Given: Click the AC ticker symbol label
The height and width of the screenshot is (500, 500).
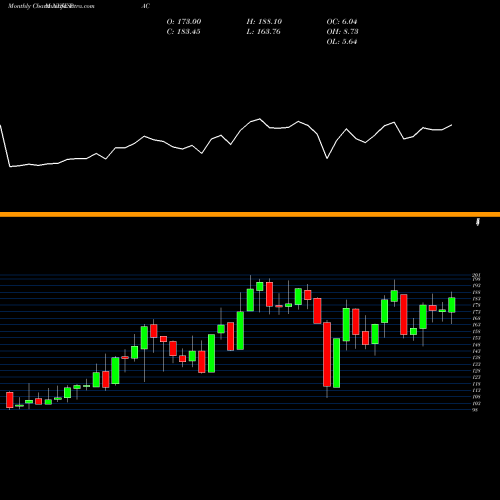Looking at the screenshot, I should [x=145, y=6].
